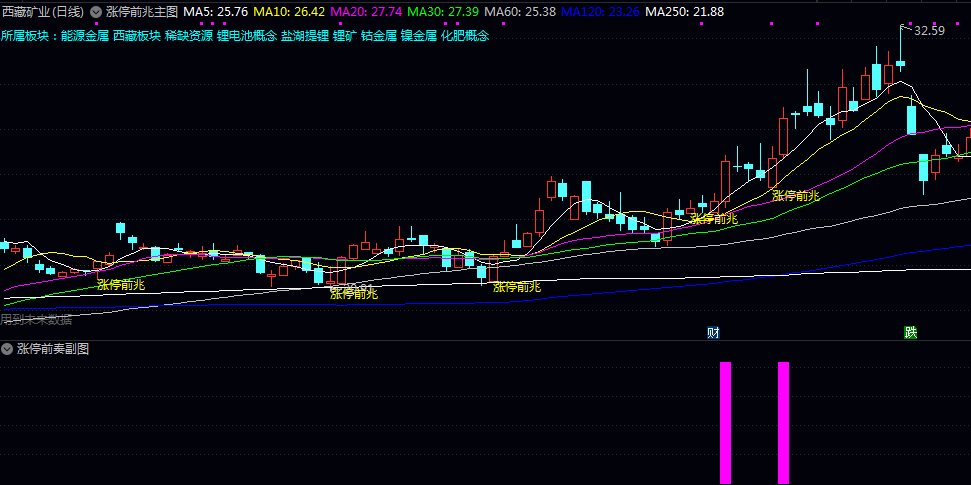The height and width of the screenshot is (485, 971).
Task: Select the magenta MA20: 27.74 value
Action: click(x=367, y=11)
